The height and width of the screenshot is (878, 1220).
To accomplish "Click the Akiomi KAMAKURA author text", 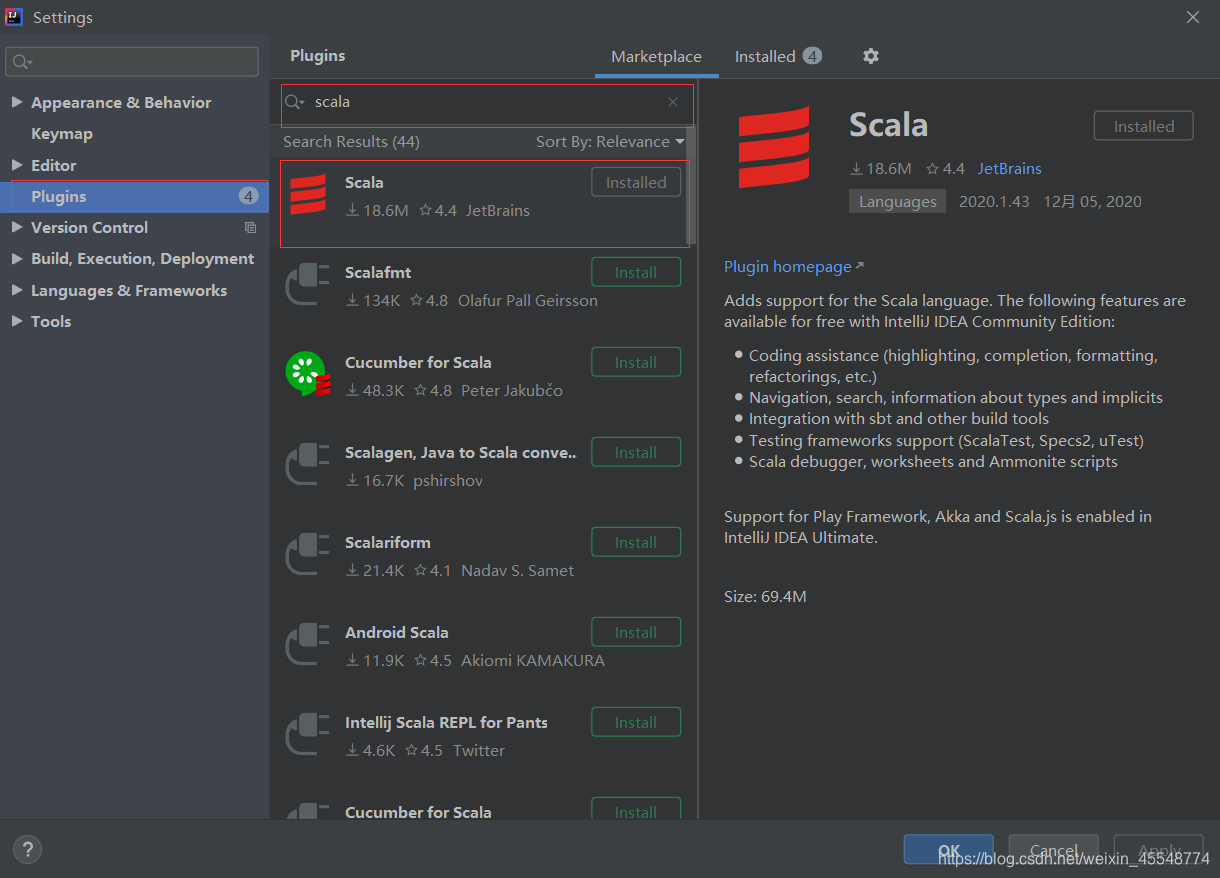I will [x=533, y=661].
